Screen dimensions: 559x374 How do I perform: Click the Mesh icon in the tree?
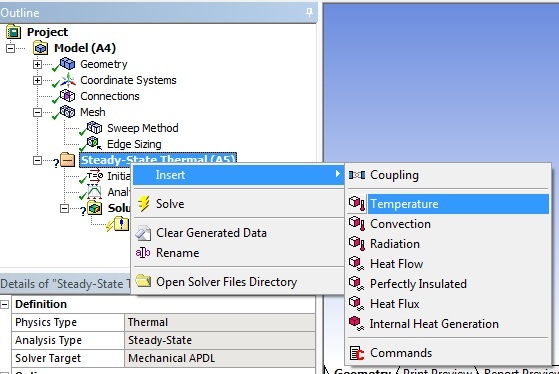click(67, 112)
